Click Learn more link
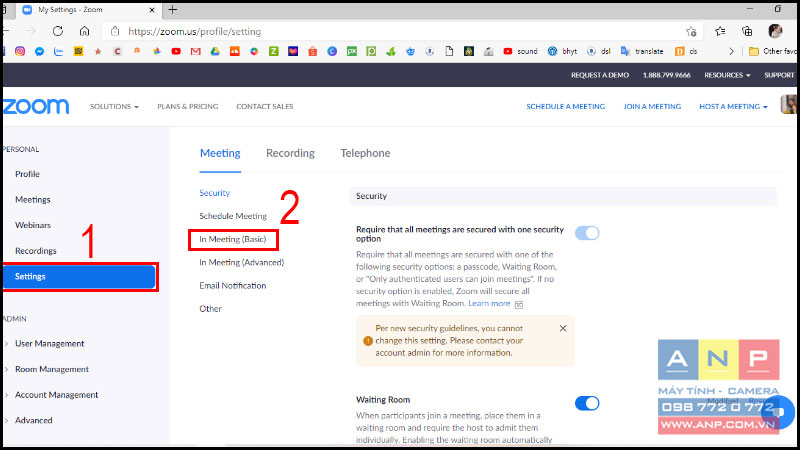Screen dimensions: 800x450 click(489, 303)
